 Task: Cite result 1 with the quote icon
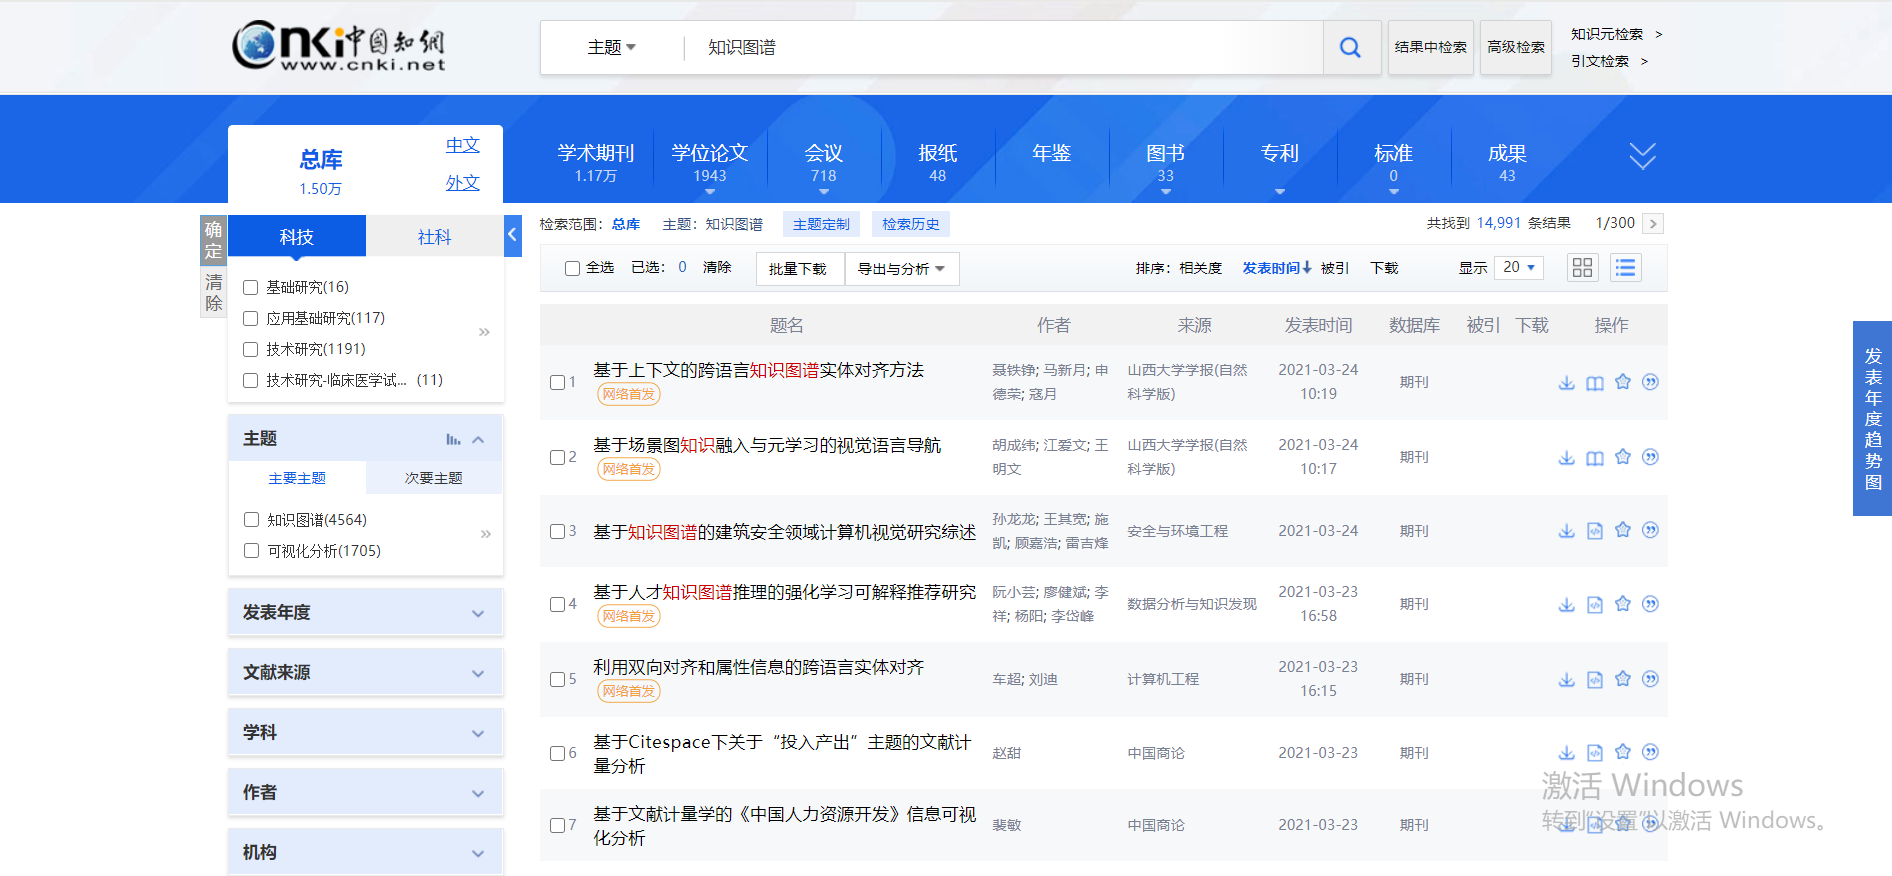coord(1651,382)
